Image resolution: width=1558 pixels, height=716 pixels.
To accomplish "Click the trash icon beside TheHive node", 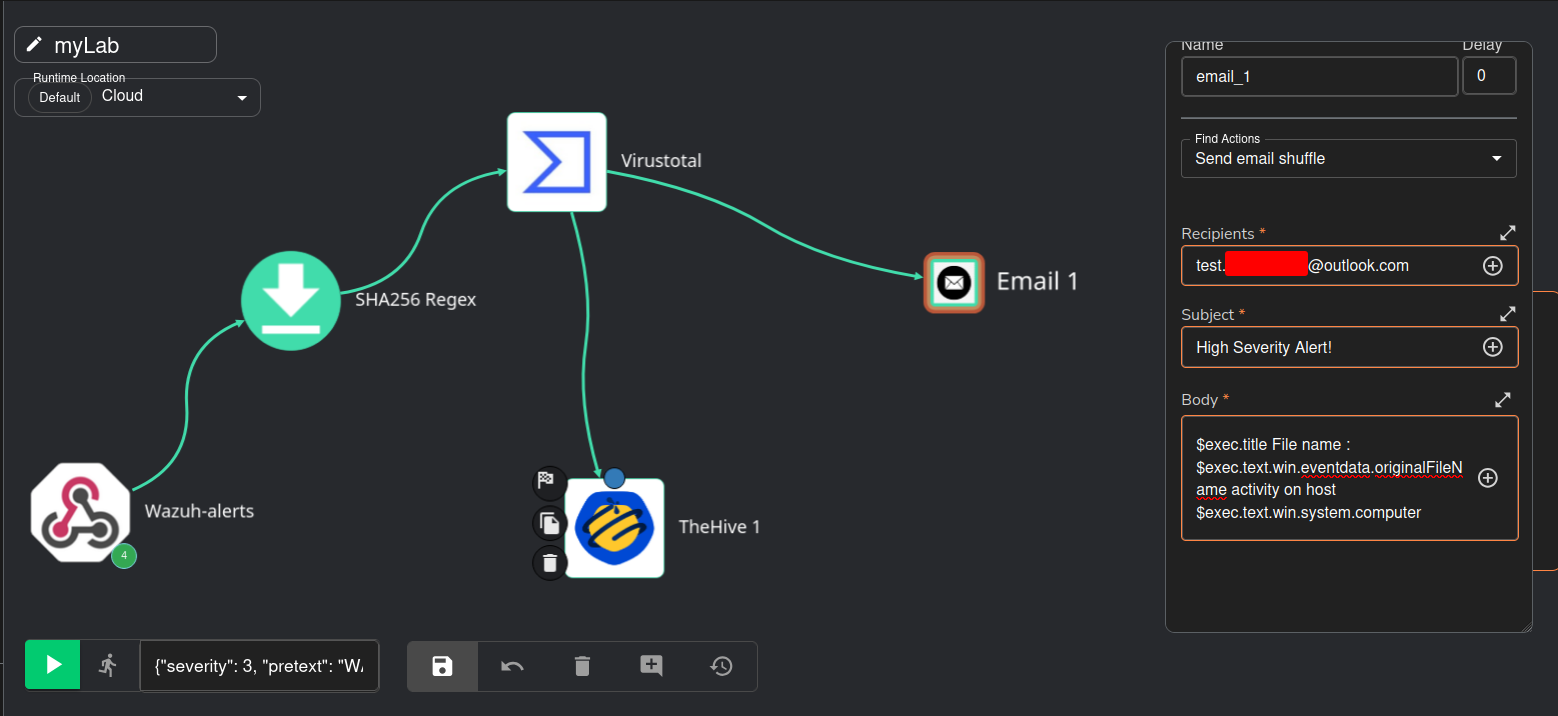I will click(x=549, y=563).
